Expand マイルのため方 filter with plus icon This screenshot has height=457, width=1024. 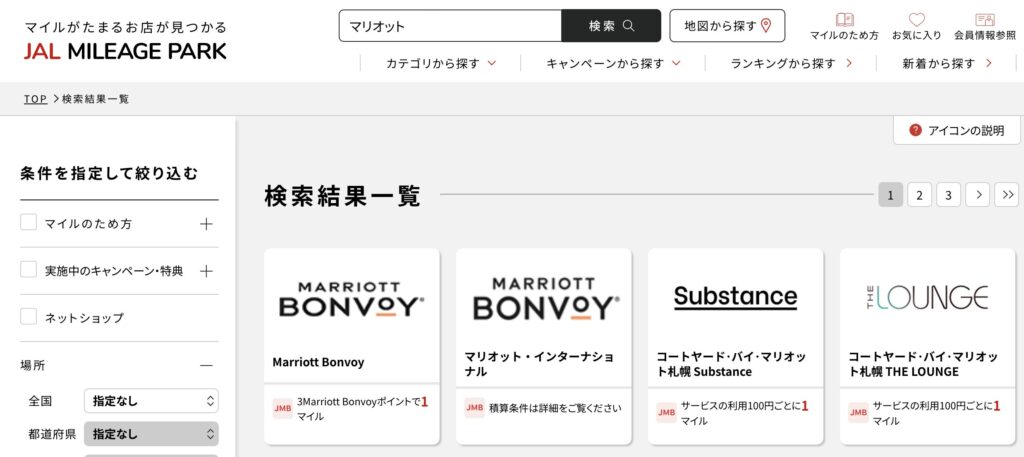206,224
